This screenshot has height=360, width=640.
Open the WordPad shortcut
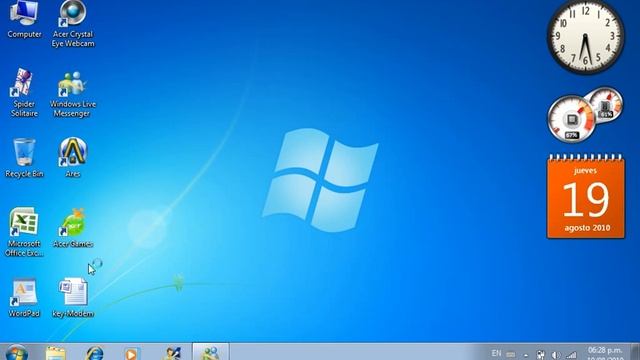click(24, 298)
